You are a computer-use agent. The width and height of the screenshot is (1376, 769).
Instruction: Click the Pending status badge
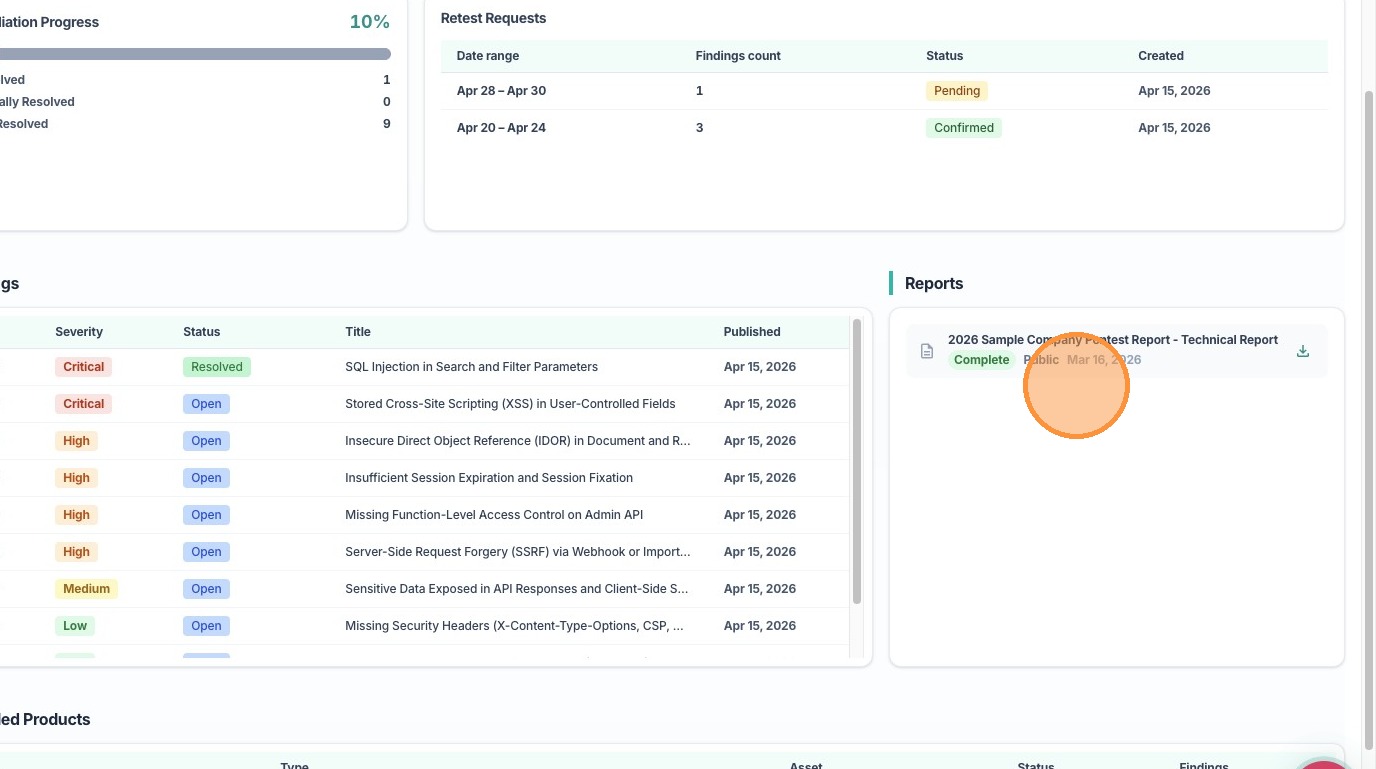[957, 91]
